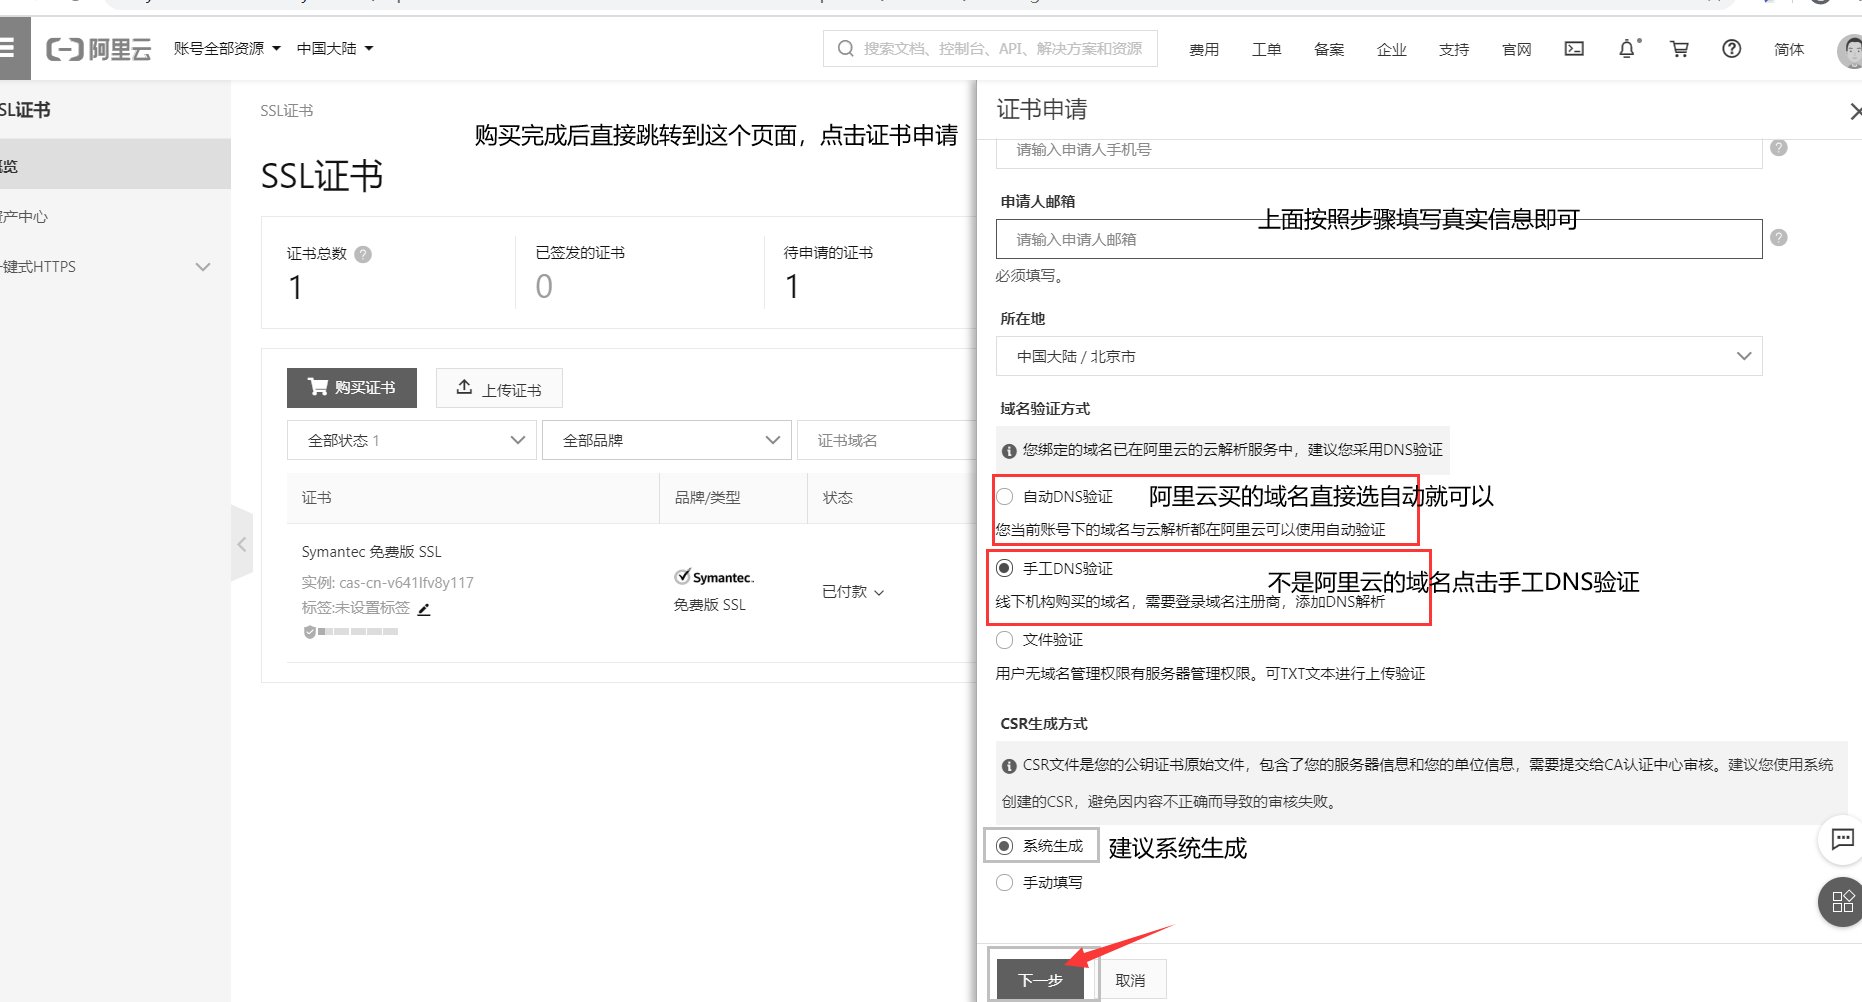Open the 中国大陆 / 北京市 location dropdown
Image resolution: width=1862 pixels, height=1002 pixels.
click(x=1378, y=356)
